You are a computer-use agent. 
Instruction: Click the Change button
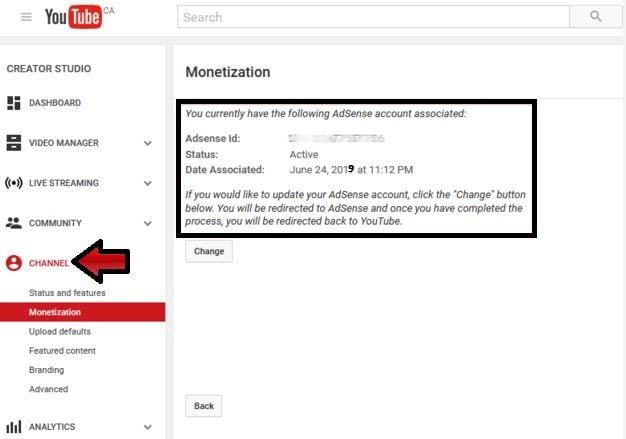coord(209,251)
